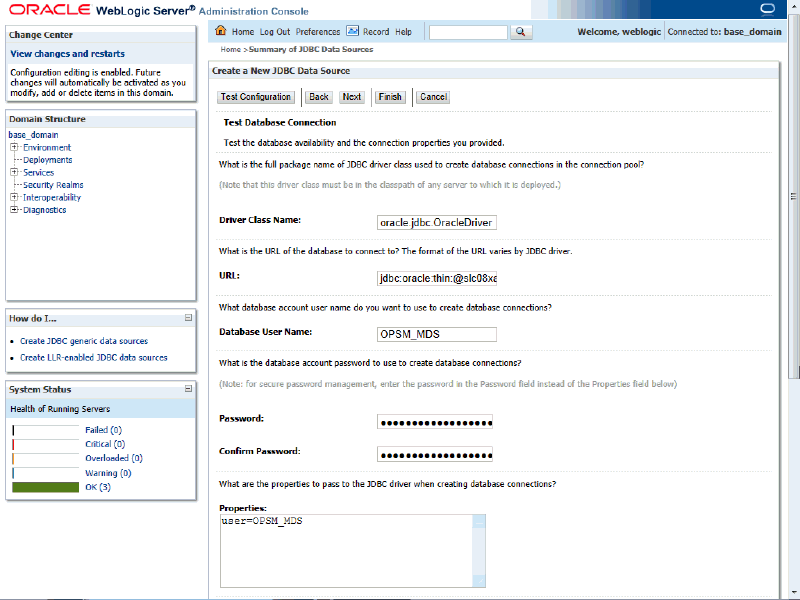Open Interoperability in Domain Structure
Image resolution: width=800 pixels, height=600 pixels.
(x=52, y=197)
